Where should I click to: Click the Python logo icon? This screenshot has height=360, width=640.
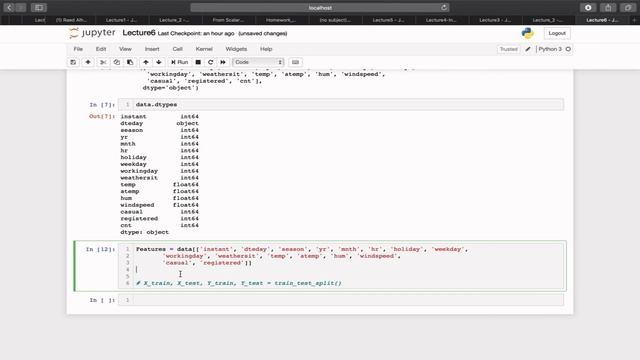click(527, 33)
